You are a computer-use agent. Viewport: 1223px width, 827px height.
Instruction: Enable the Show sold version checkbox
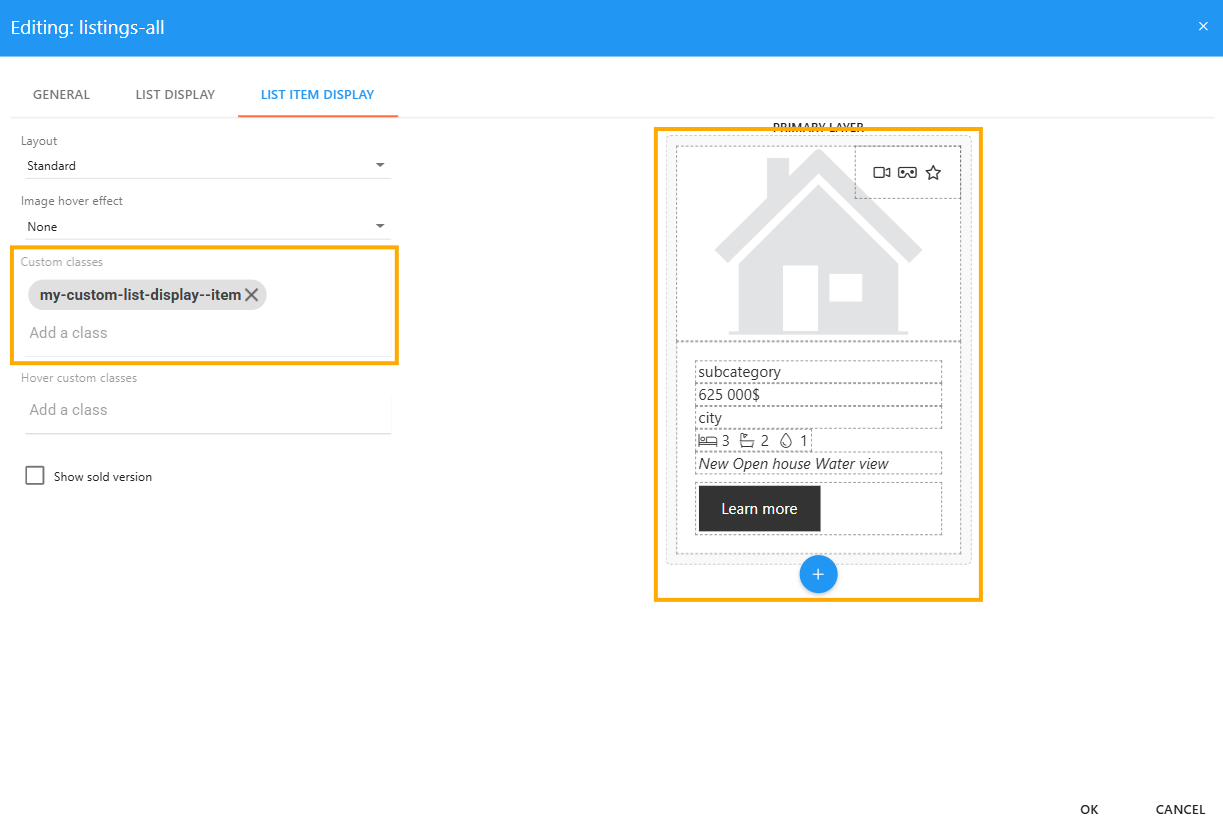click(x=35, y=476)
